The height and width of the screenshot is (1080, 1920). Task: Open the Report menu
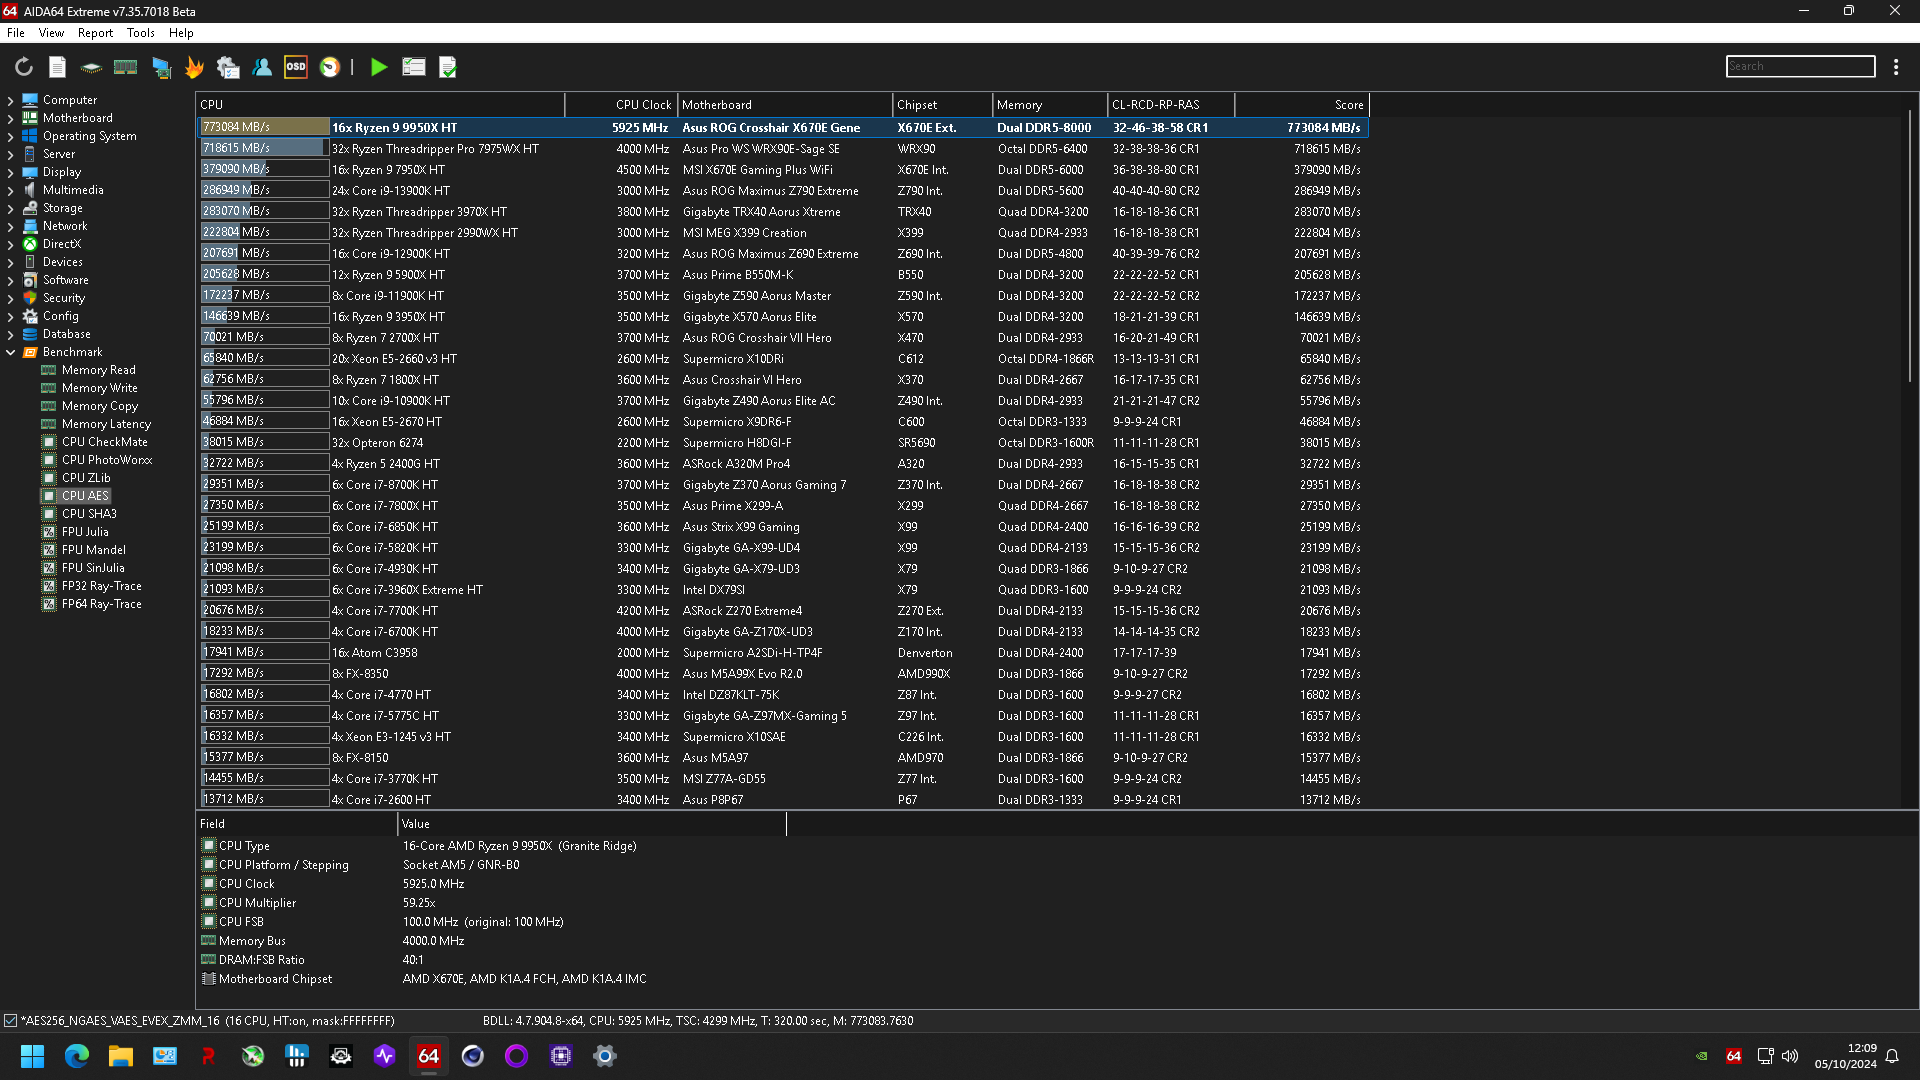(x=95, y=33)
